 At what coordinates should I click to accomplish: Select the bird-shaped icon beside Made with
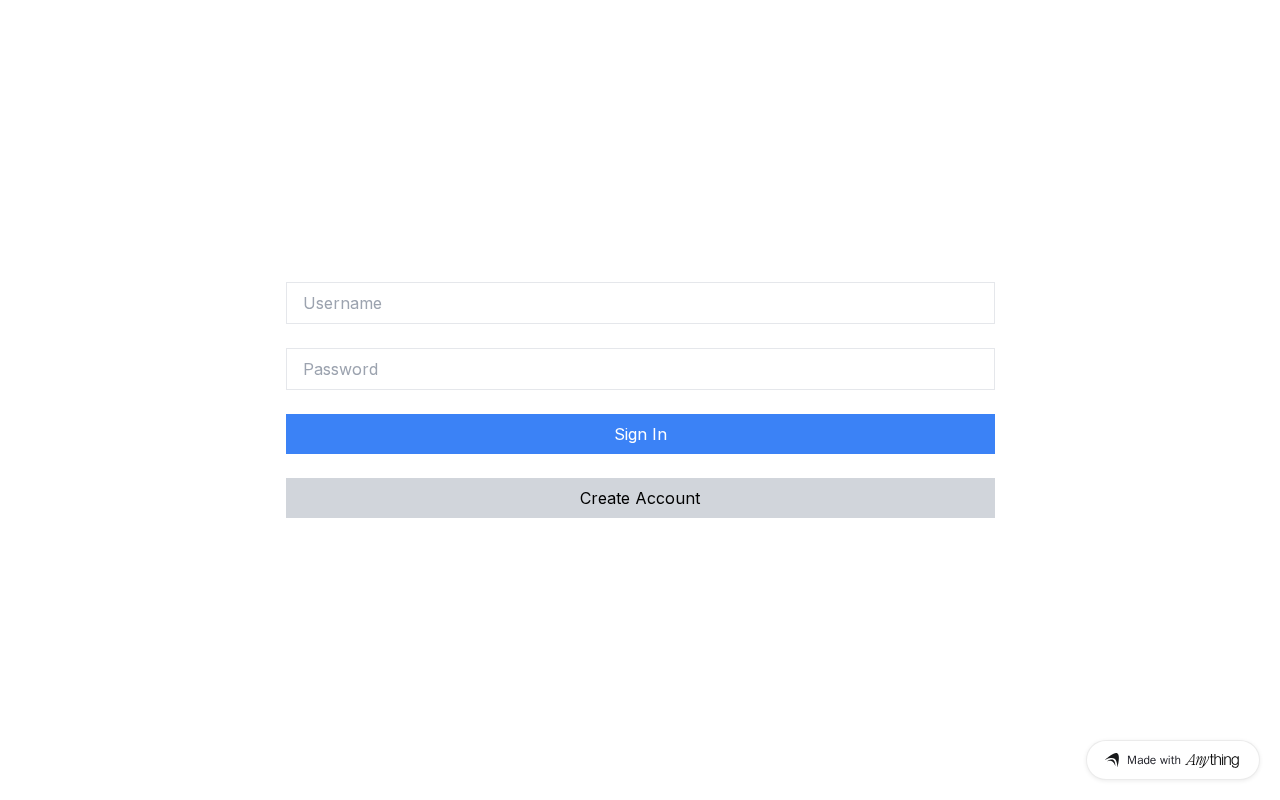tap(1112, 760)
